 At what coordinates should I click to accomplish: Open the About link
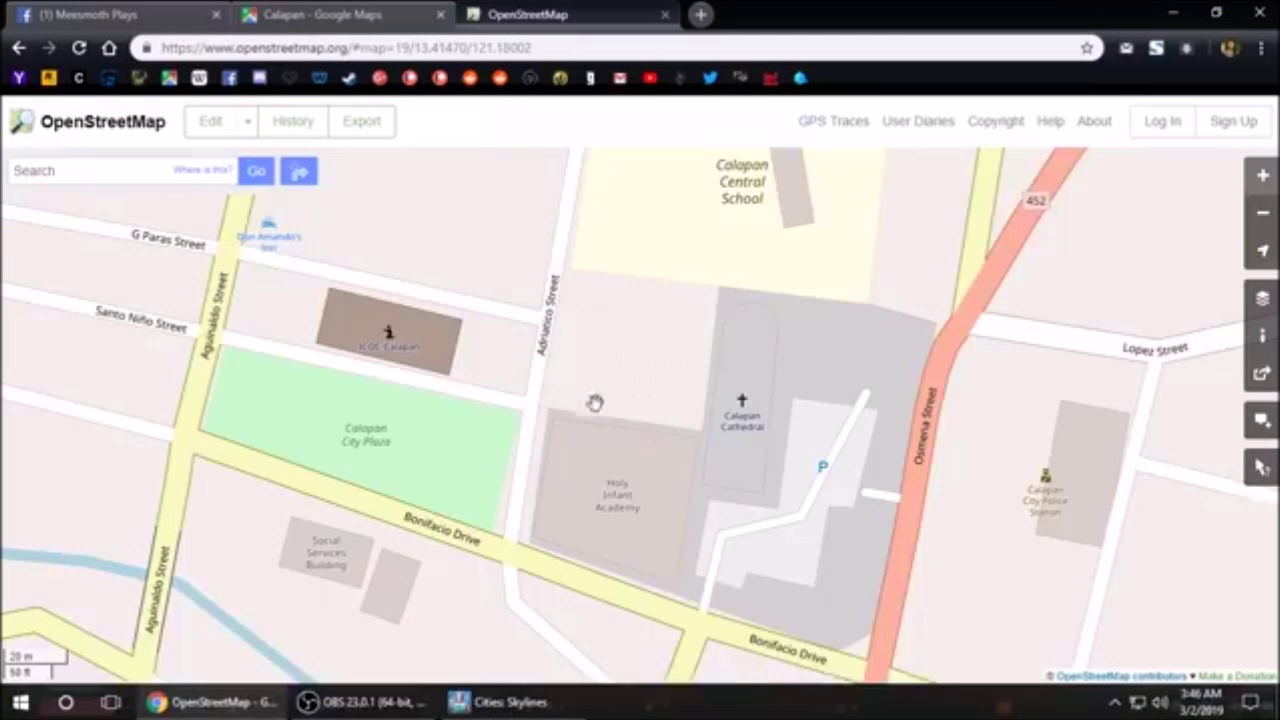coord(1094,121)
